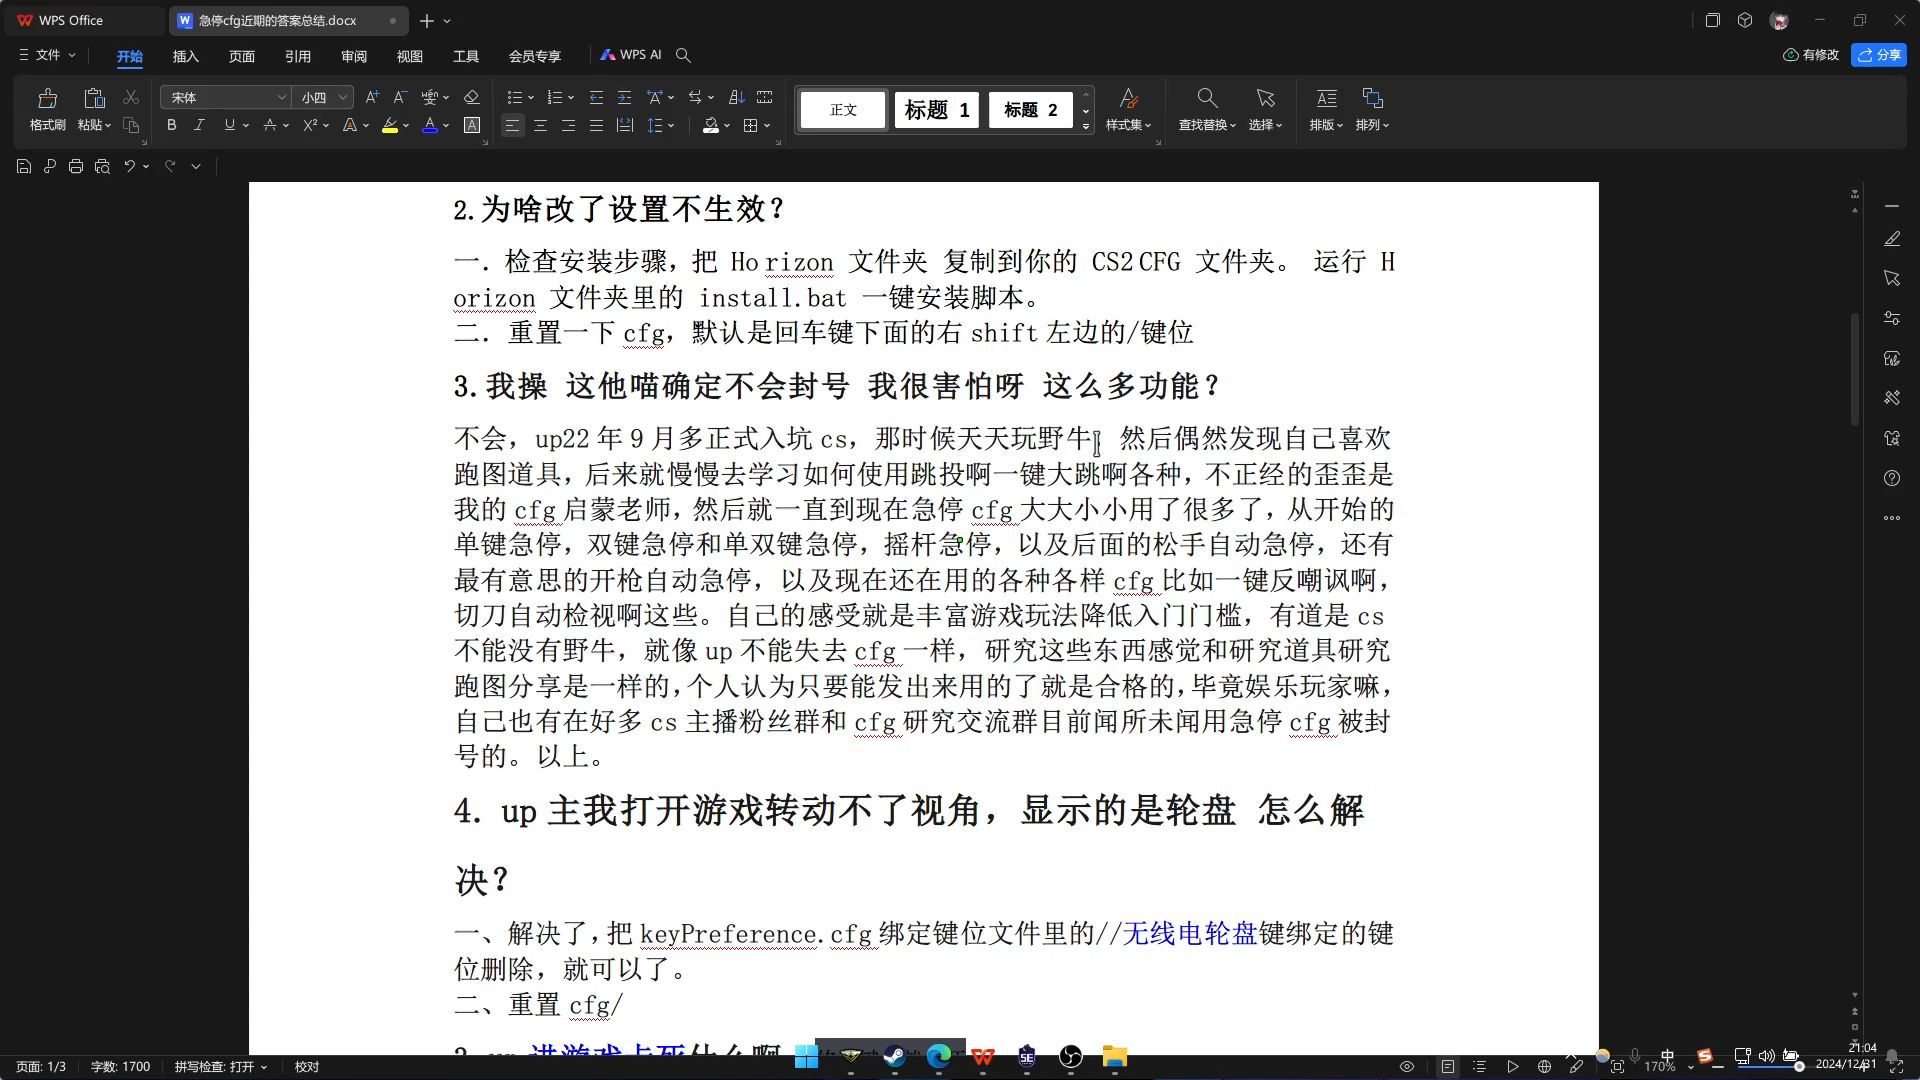Click the character border A icon
The width and height of the screenshot is (1920, 1080).
[x=472, y=126]
